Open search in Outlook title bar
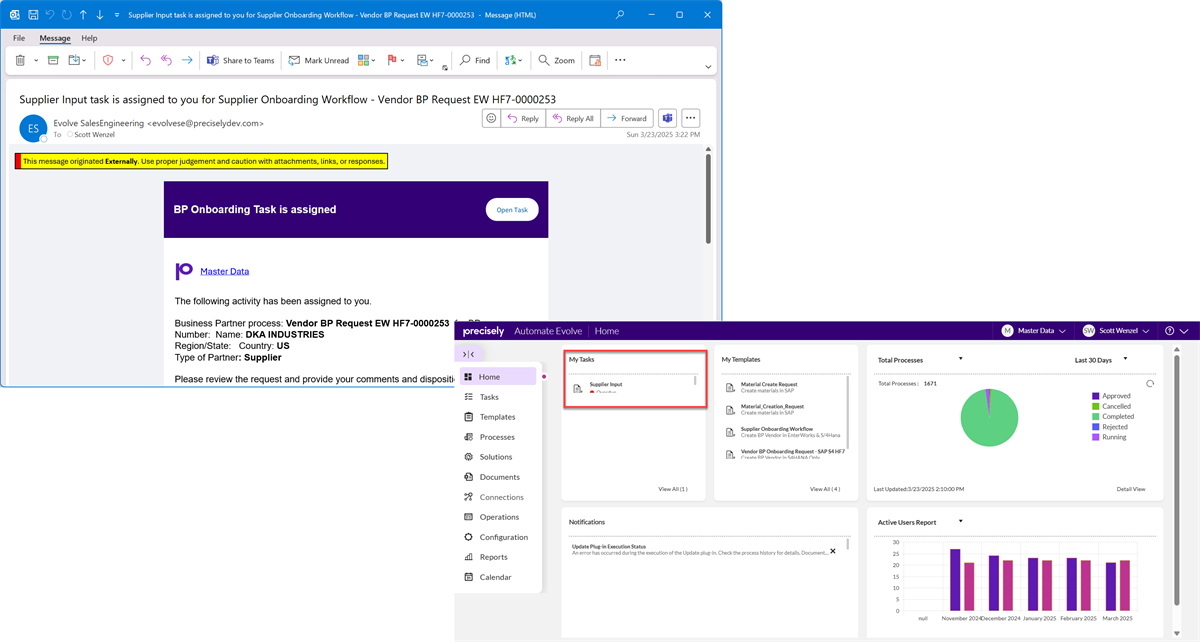The height and width of the screenshot is (642, 1200). click(620, 15)
